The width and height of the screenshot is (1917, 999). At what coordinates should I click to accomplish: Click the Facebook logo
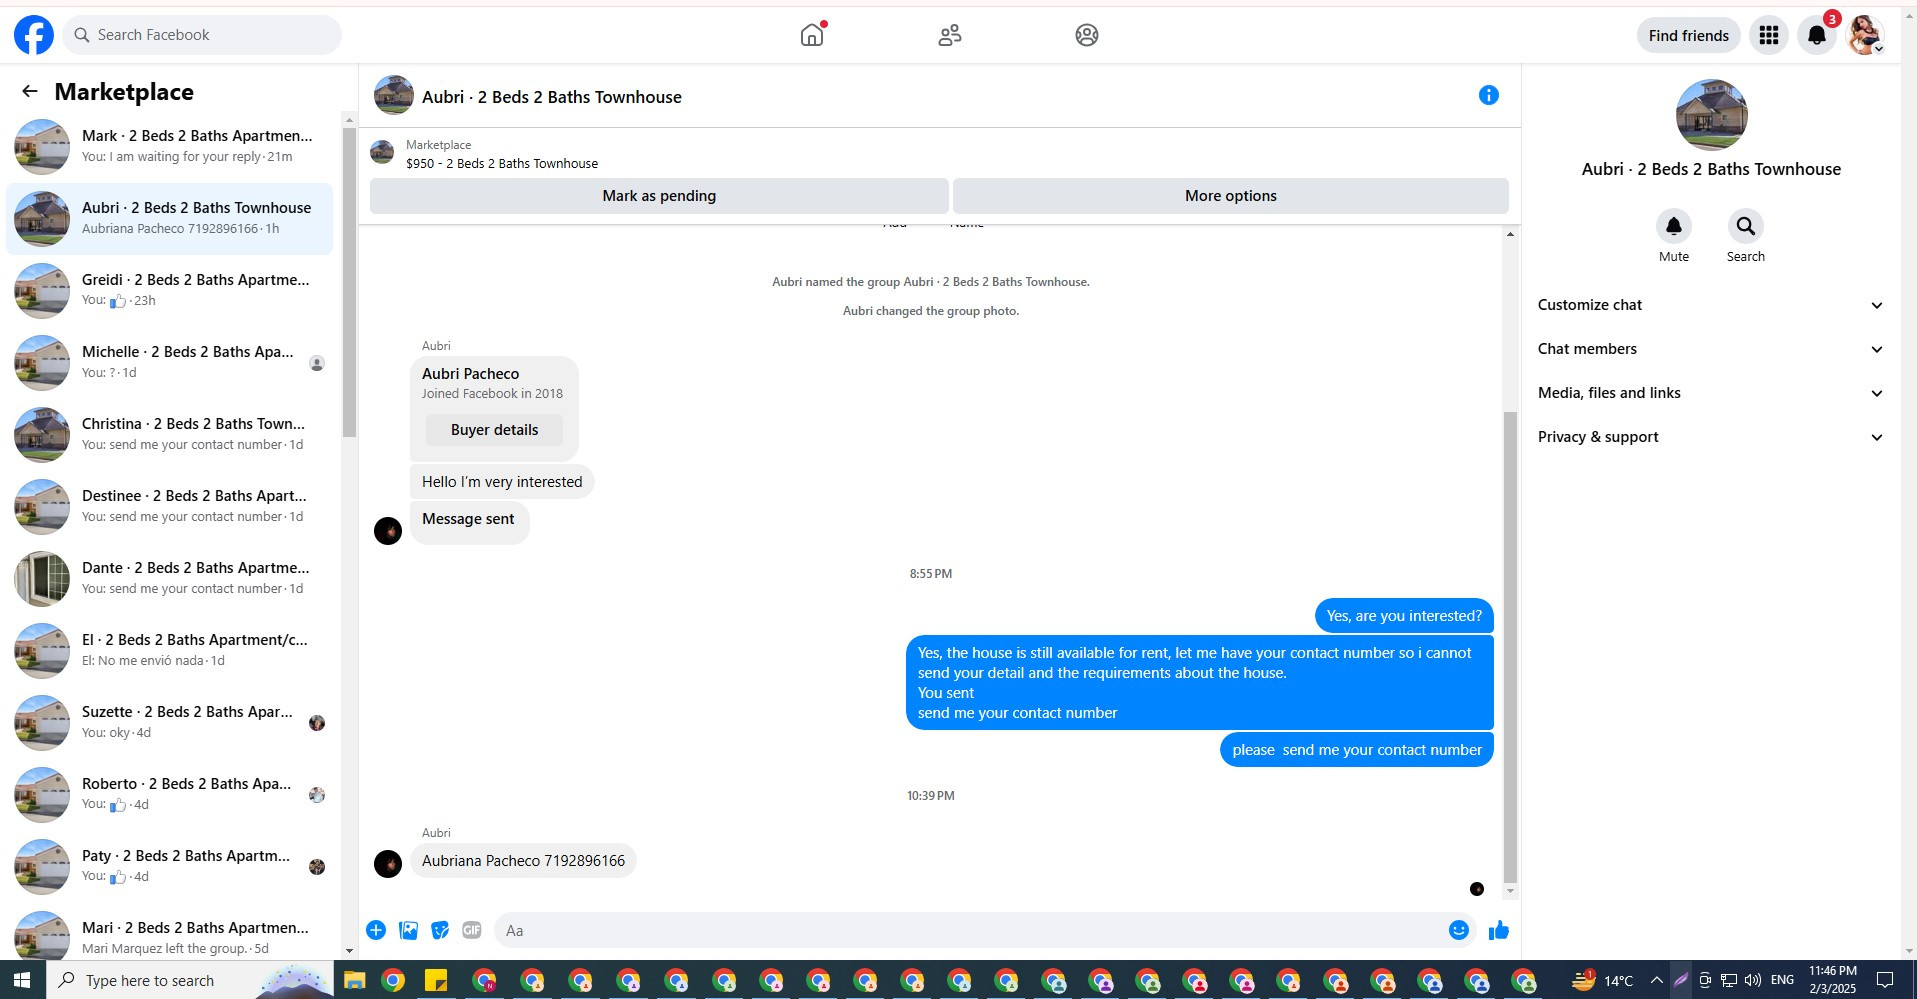[x=33, y=35]
